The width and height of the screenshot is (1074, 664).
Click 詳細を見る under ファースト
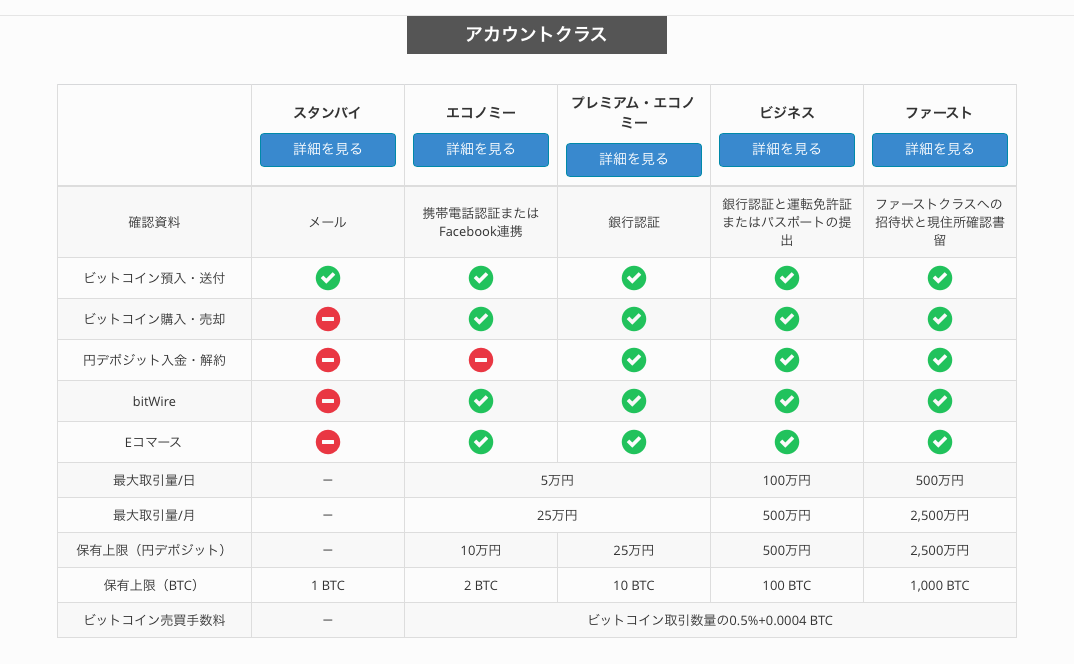(939, 149)
